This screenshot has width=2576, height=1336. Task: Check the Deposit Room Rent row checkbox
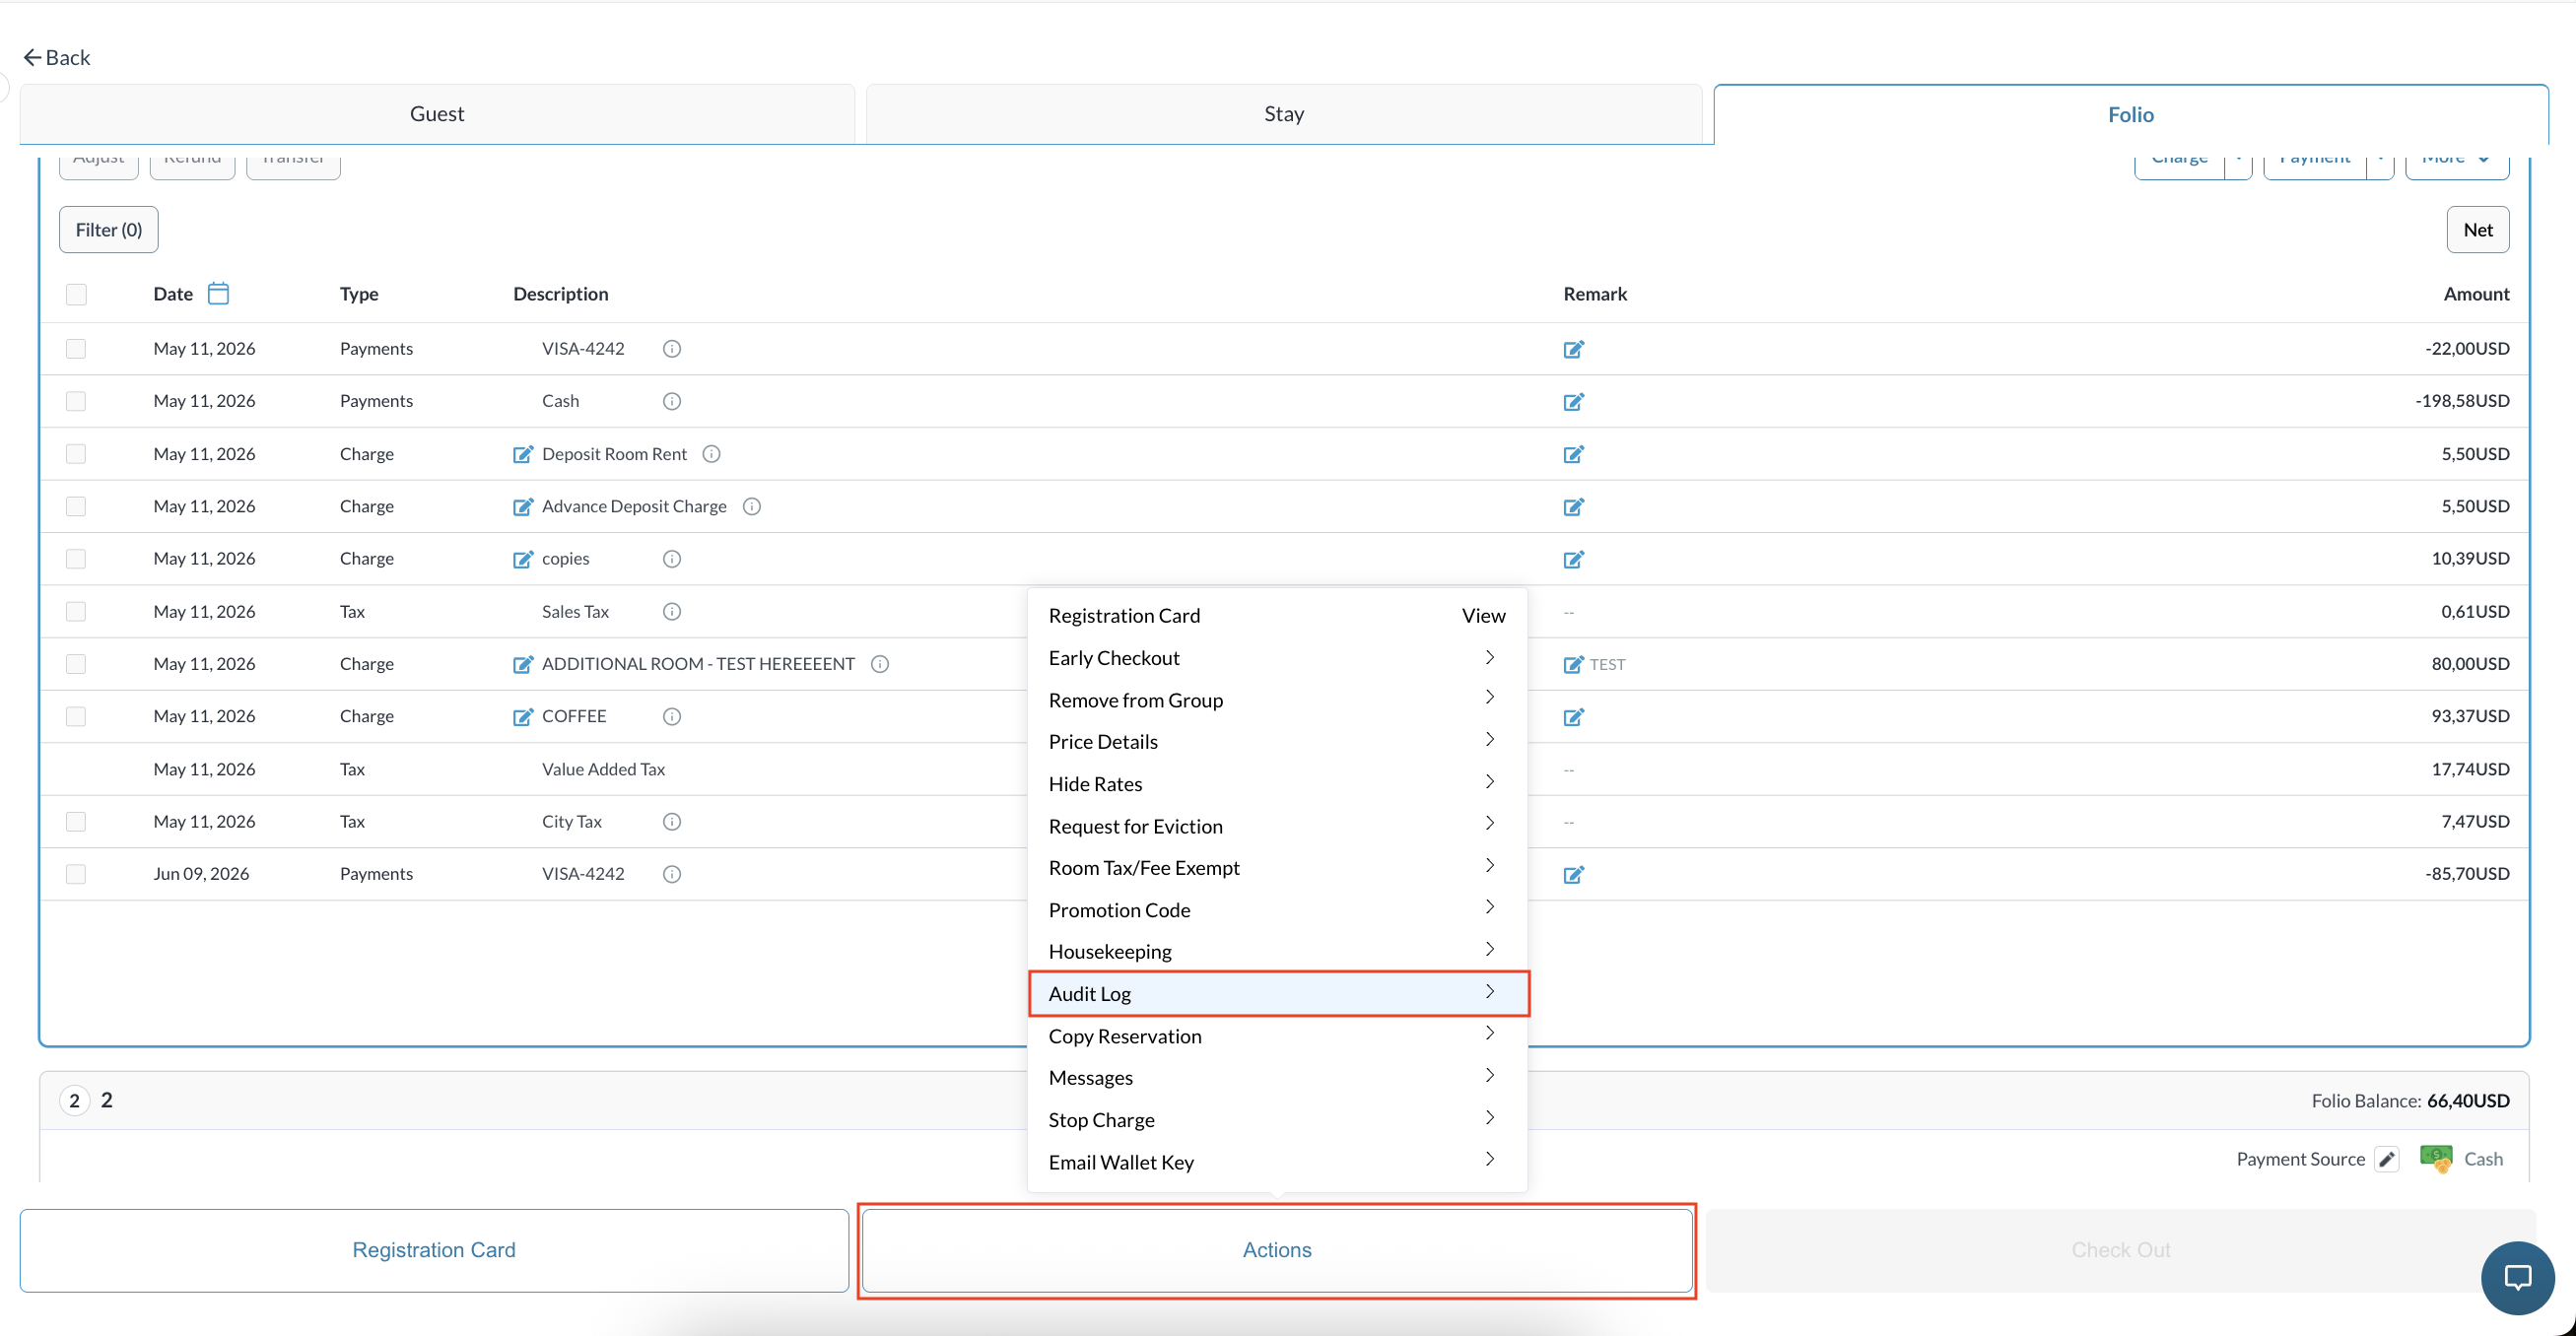76,454
